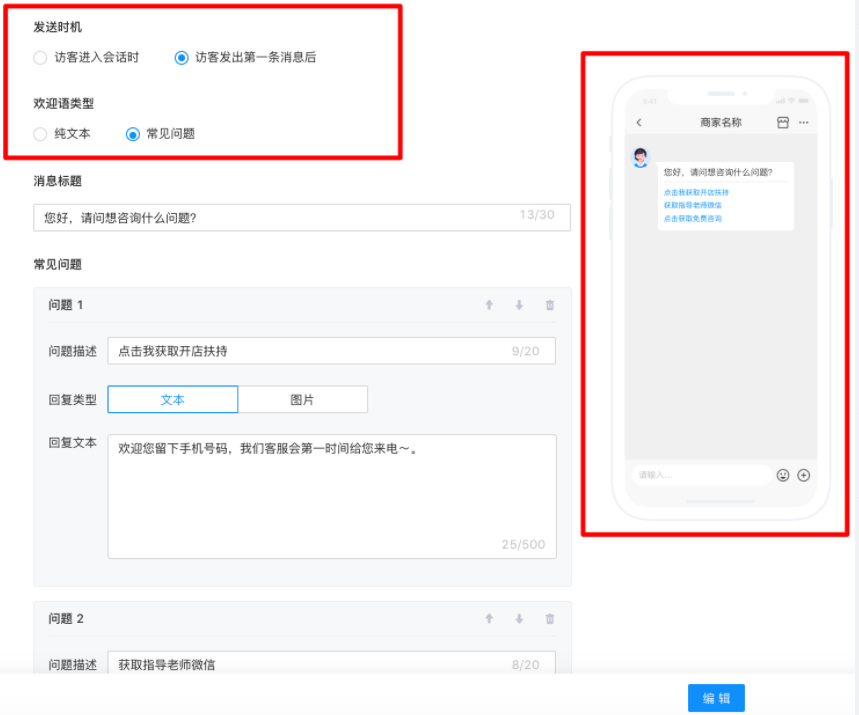
Task: Select 访客进入会话时 radio option
Action: pyautogui.click(x=41, y=58)
